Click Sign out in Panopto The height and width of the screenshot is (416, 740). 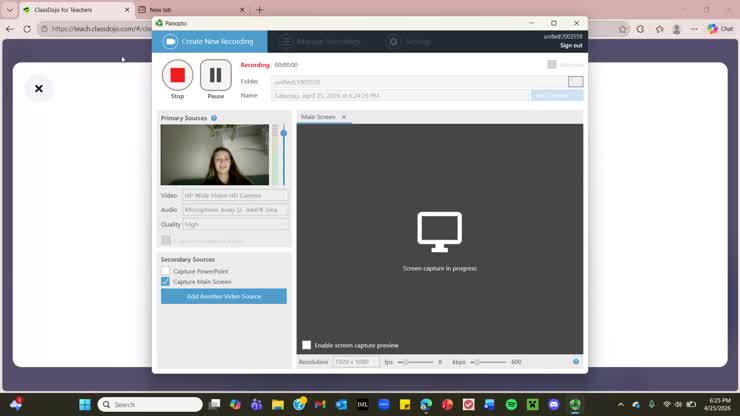click(x=571, y=45)
